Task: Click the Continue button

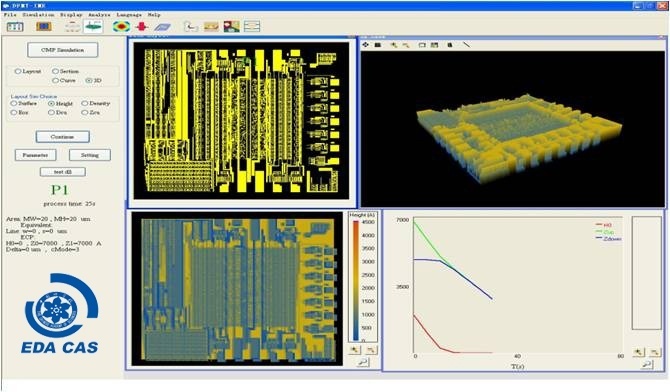Action: (62, 137)
